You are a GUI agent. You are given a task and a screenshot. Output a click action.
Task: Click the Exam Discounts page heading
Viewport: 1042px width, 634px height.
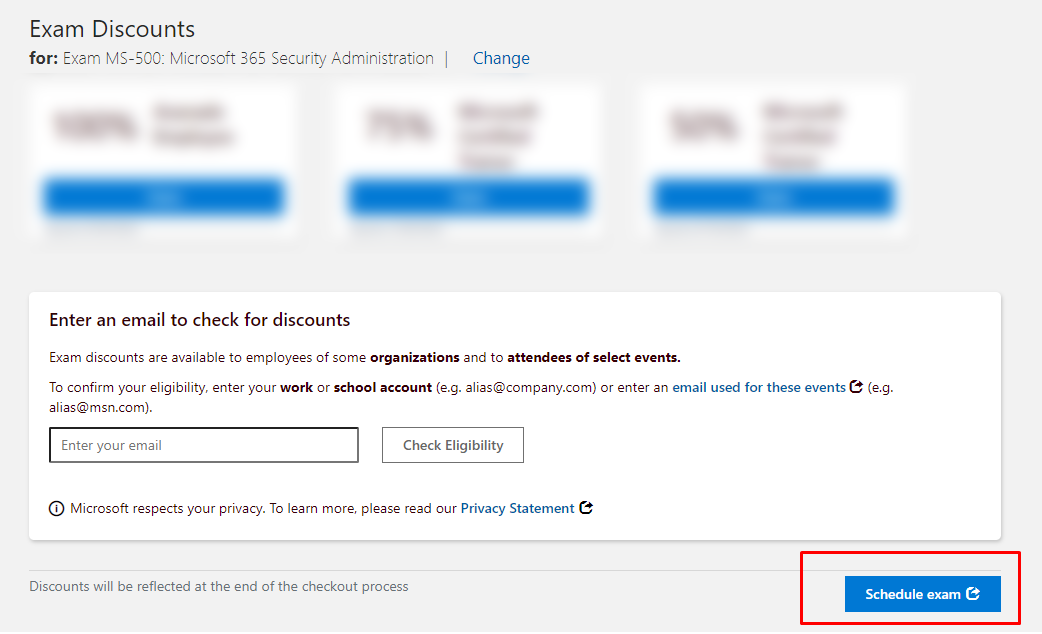[x=112, y=29]
